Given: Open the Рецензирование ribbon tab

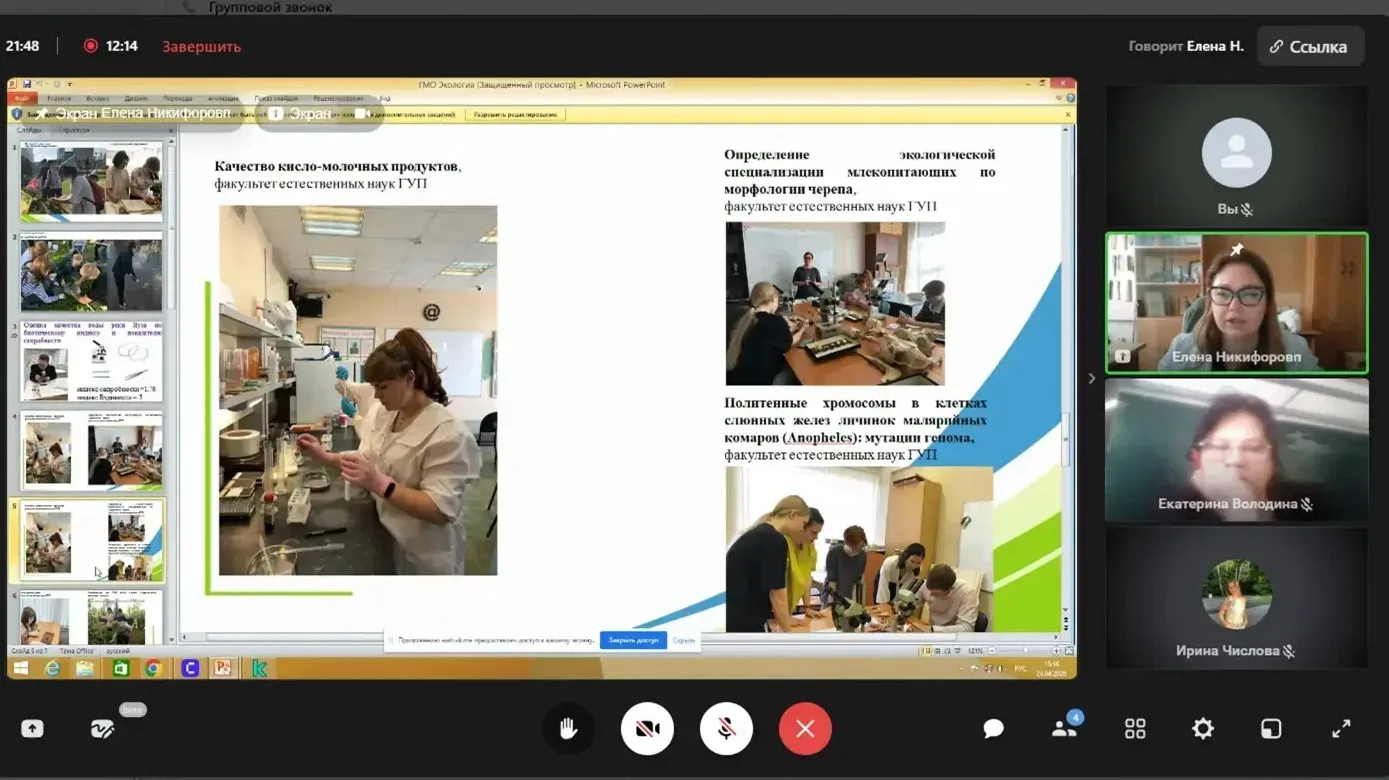Looking at the screenshot, I should pyautogui.click(x=338, y=98).
